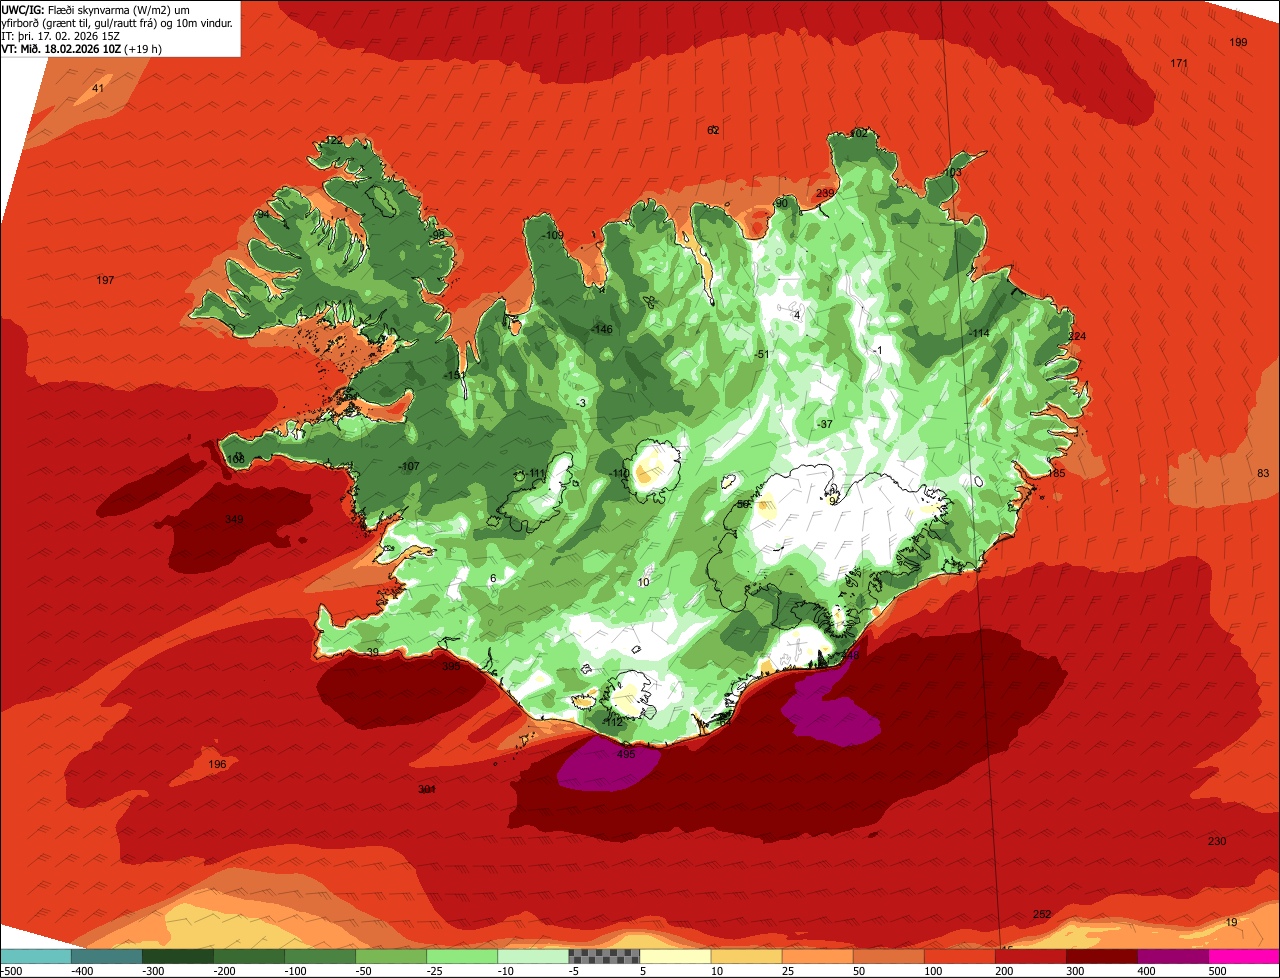
Task: Click the legend label "-500"
Action: pyautogui.click(x=12, y=971)
